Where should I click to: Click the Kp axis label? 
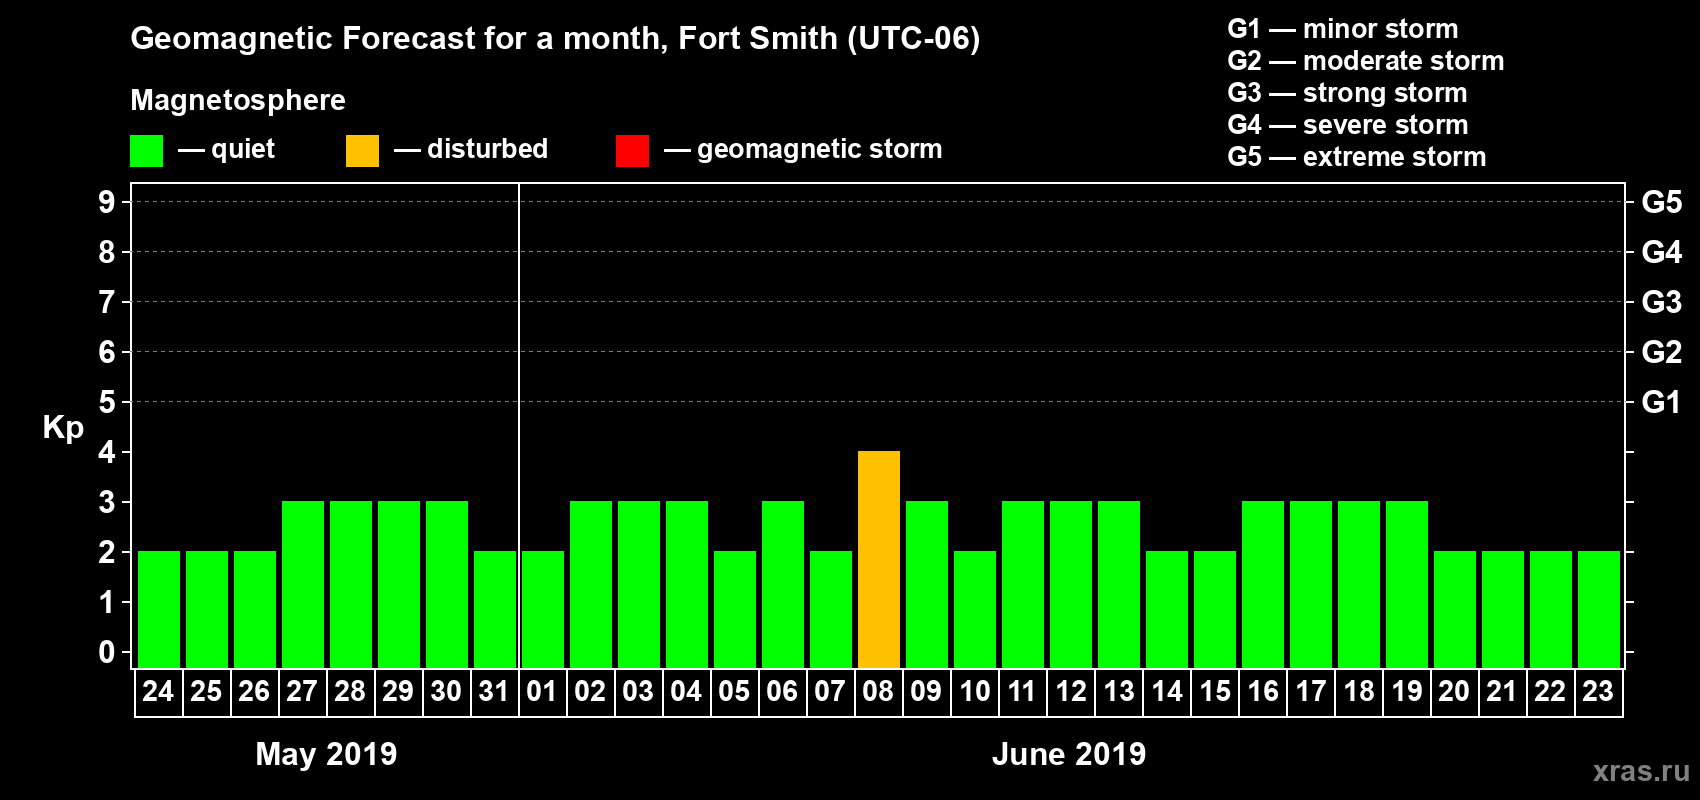pos(63,428)
